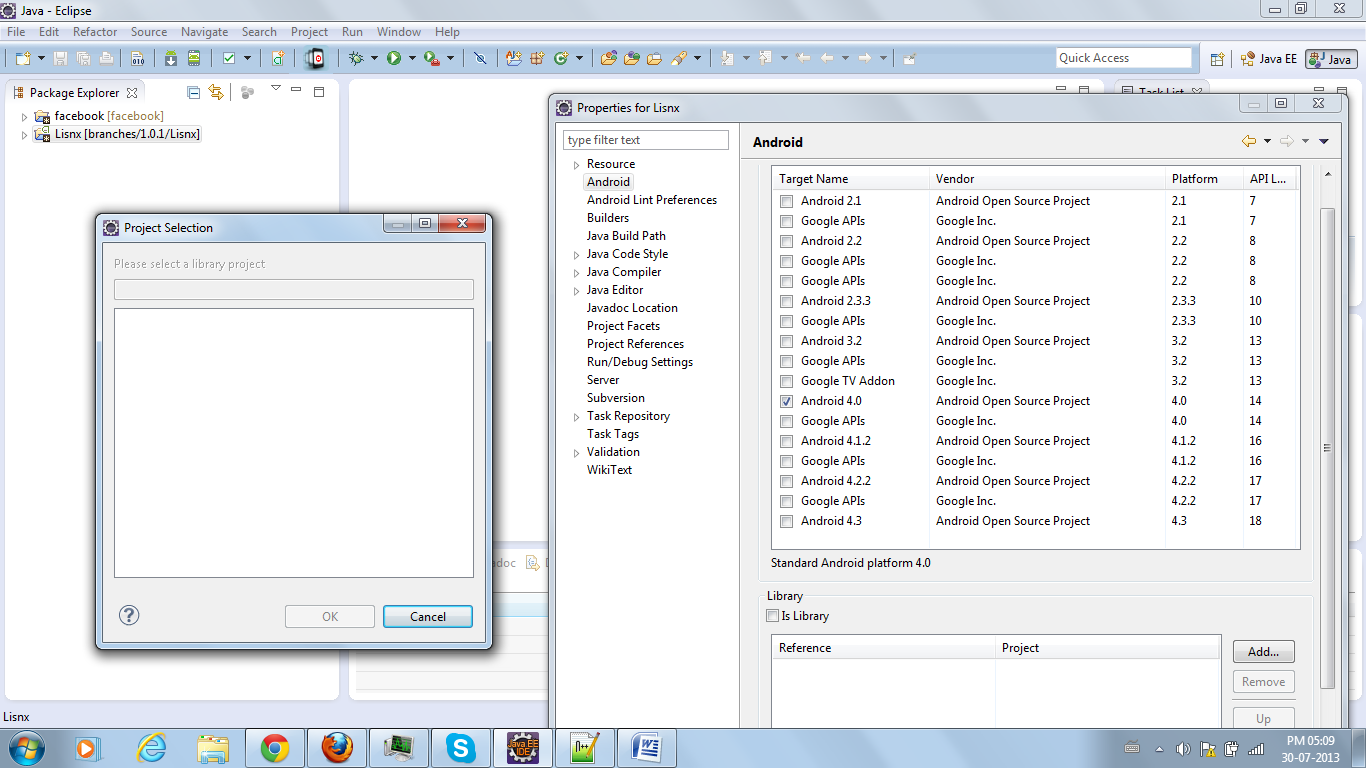Launch the Android Virtual Device Manager
This screenshot has height=768, width=1366.
(194, 59)
